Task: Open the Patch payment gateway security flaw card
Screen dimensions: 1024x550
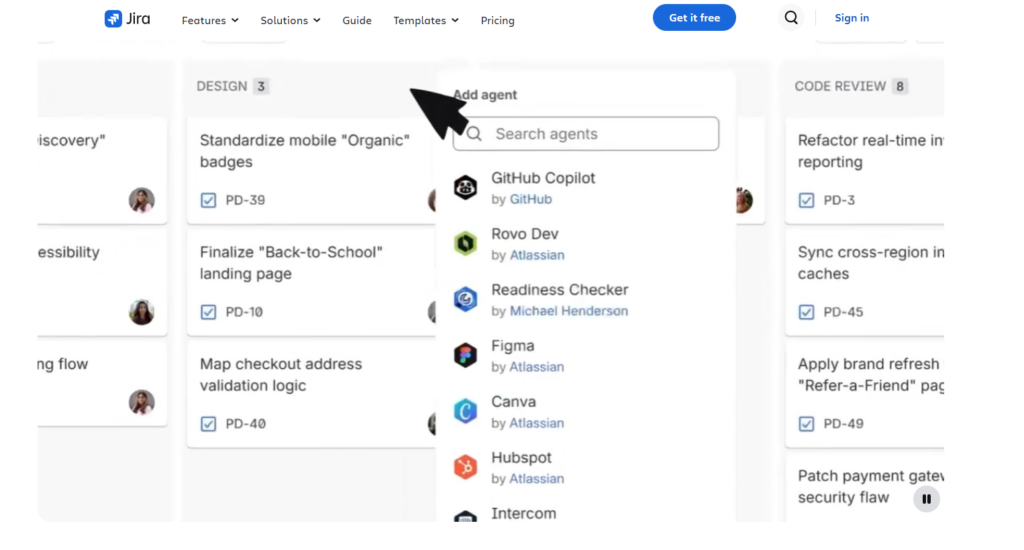Action: 865,488
